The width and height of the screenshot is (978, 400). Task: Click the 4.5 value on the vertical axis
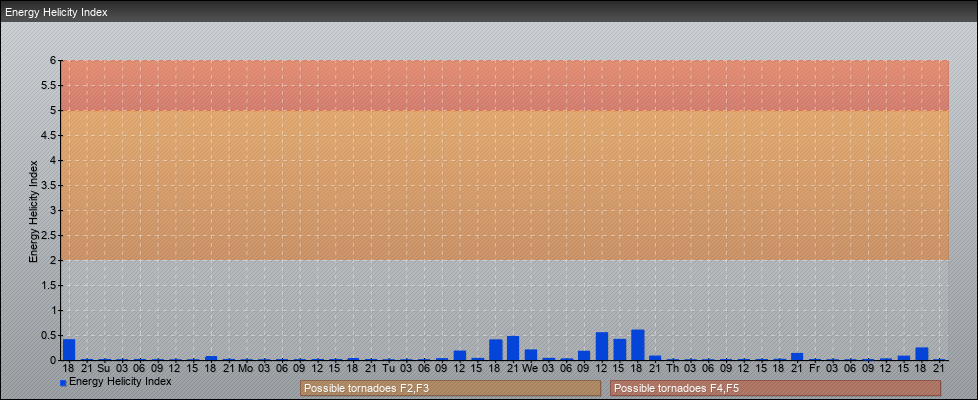coord(49,135)
